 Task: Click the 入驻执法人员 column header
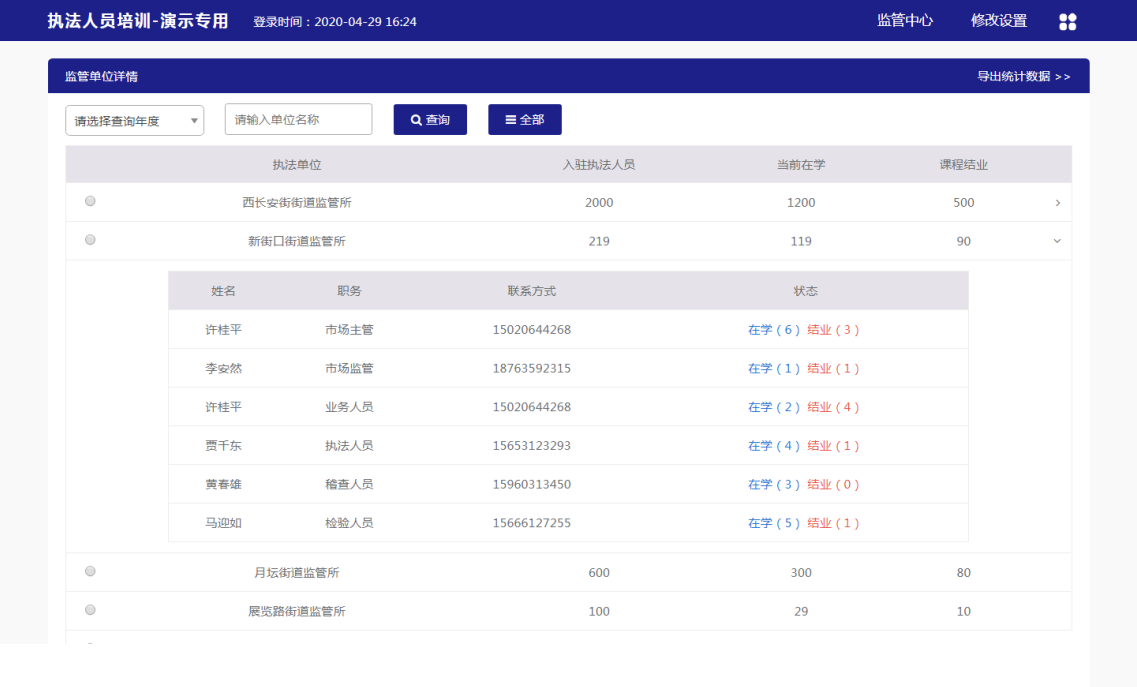[599, 165]
